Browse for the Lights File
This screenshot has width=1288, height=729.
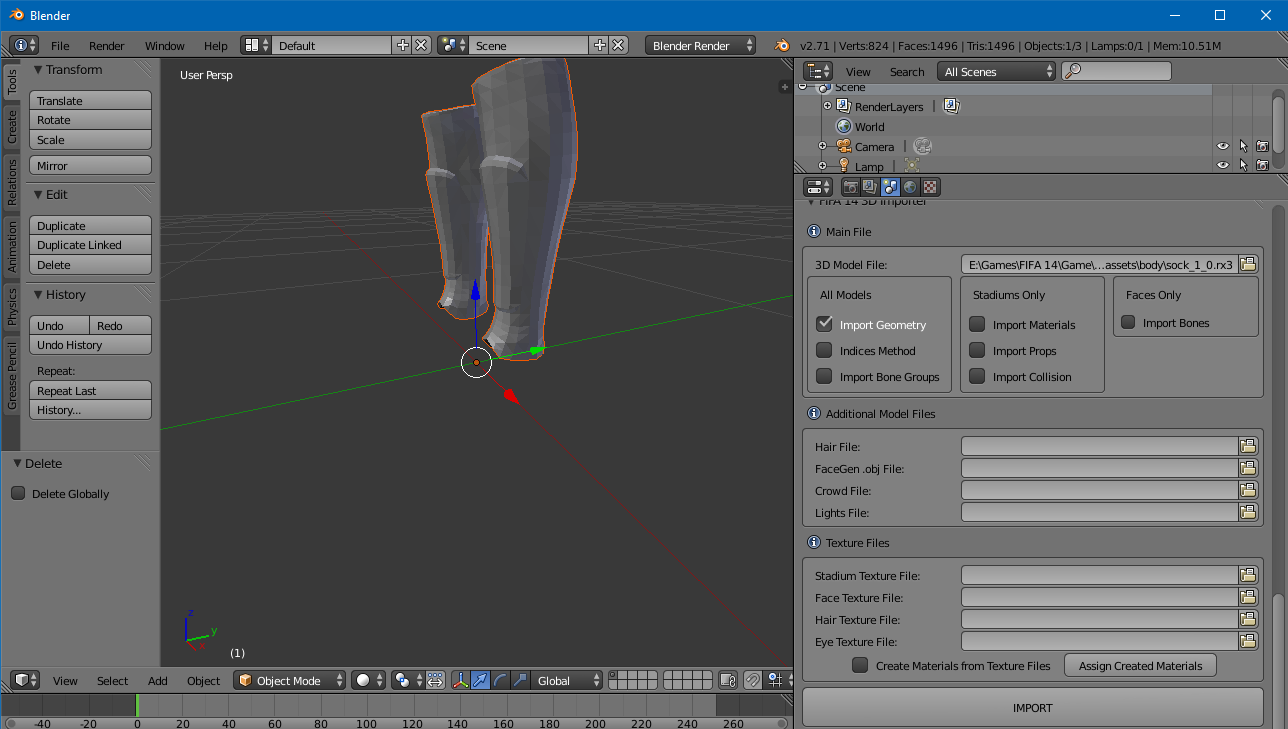coord(1248,512)
